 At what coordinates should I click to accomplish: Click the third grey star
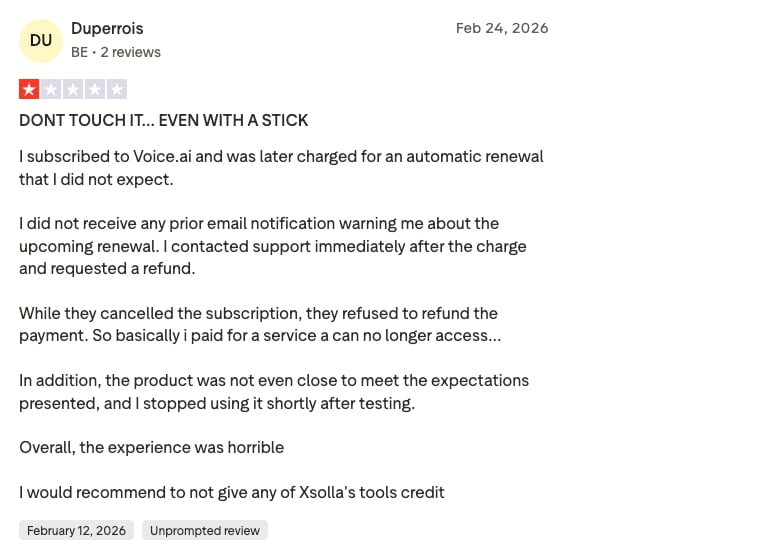[x=73, y=90]
